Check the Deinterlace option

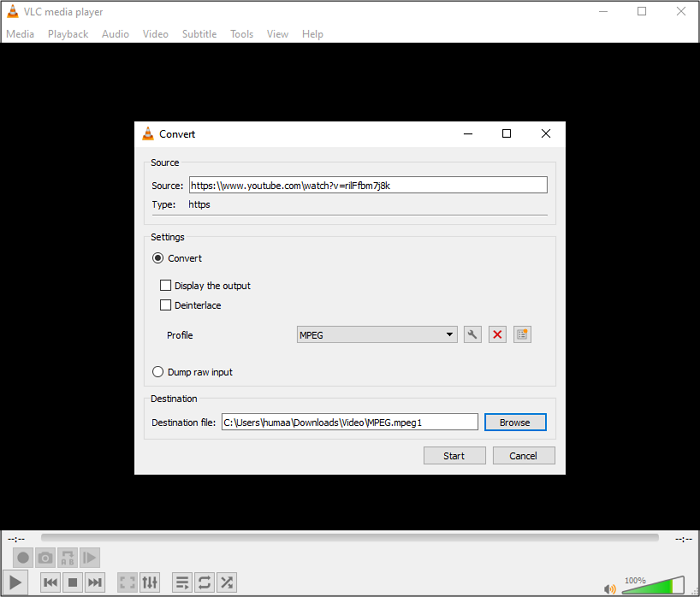coord(166,306)
